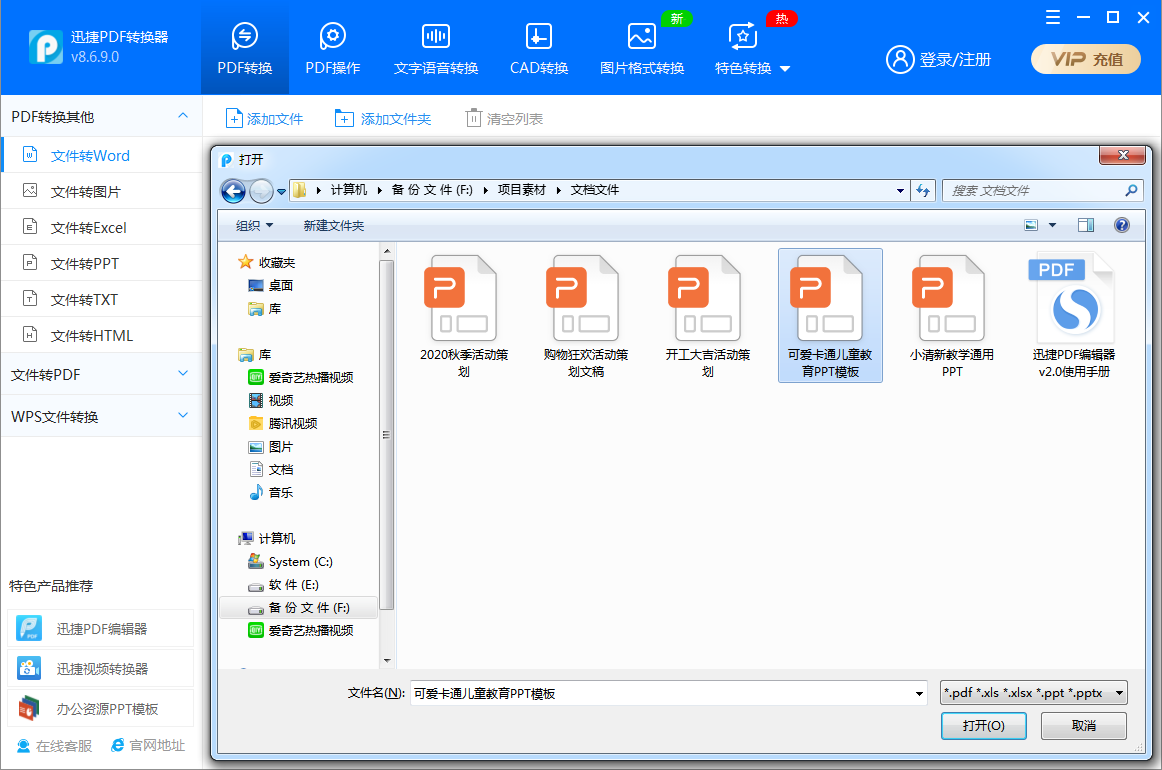The height and width of the screenshot is (770, 1162).
Task: Toggle the preview pane icon
Action: (1086, 225)
